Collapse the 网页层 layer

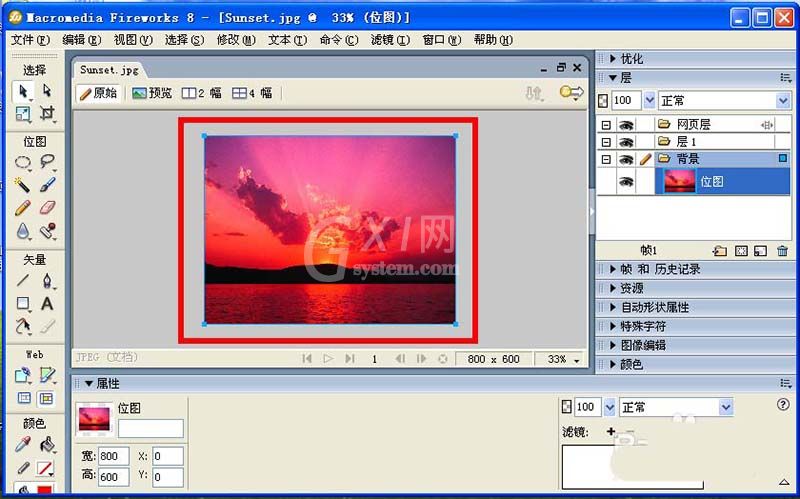(606, 125)
